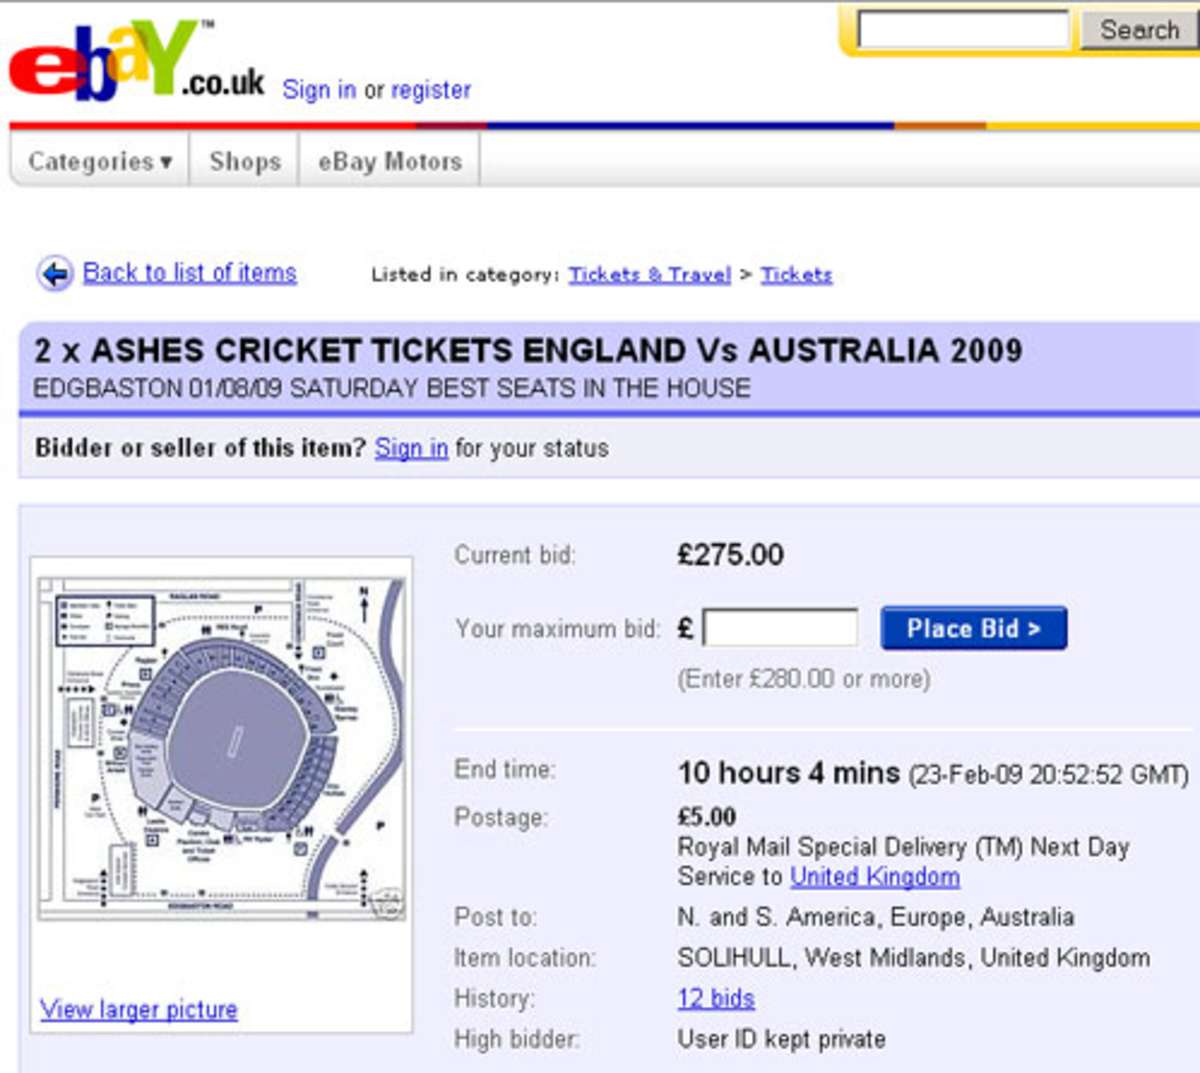1200x1073 pixels.
Task: Open the register link
Action: point(434,90)
